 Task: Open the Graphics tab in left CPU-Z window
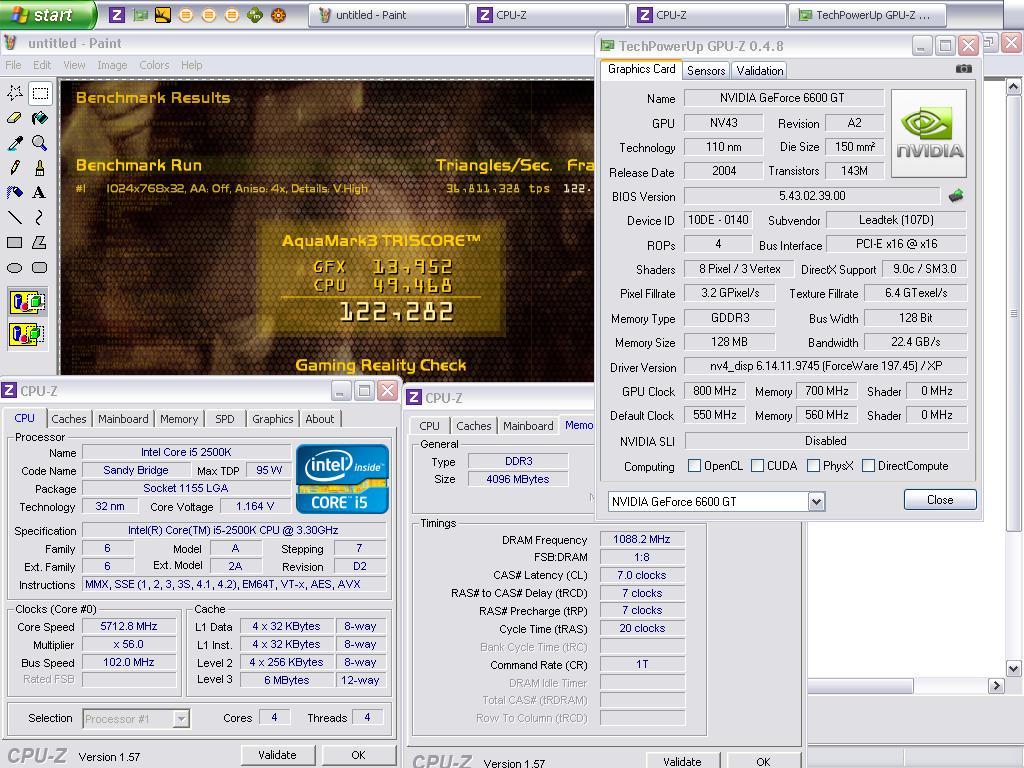coord(272,419)
